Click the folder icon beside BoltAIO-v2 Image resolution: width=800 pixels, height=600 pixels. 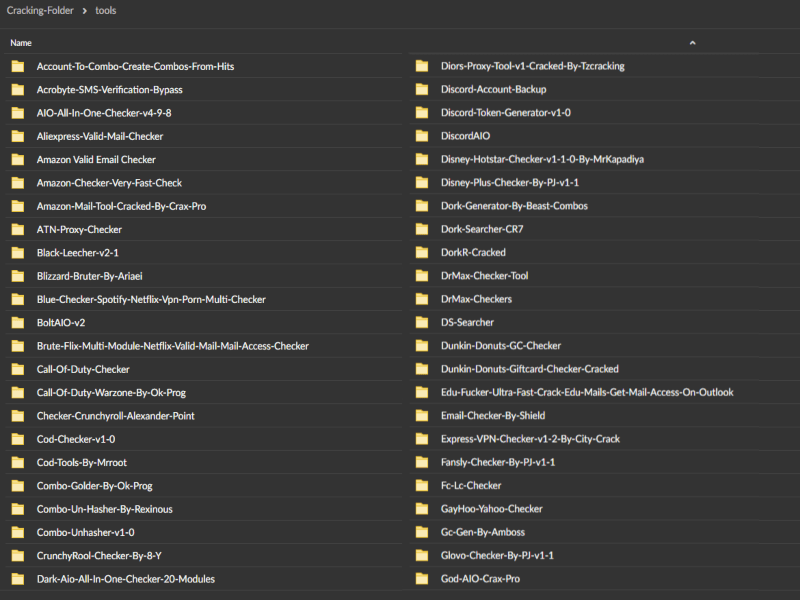coord(17,323)
